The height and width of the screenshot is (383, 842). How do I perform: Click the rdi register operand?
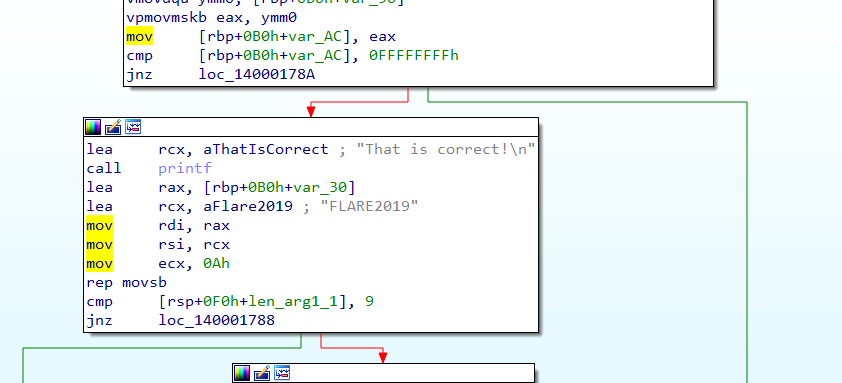coord(172,226)
